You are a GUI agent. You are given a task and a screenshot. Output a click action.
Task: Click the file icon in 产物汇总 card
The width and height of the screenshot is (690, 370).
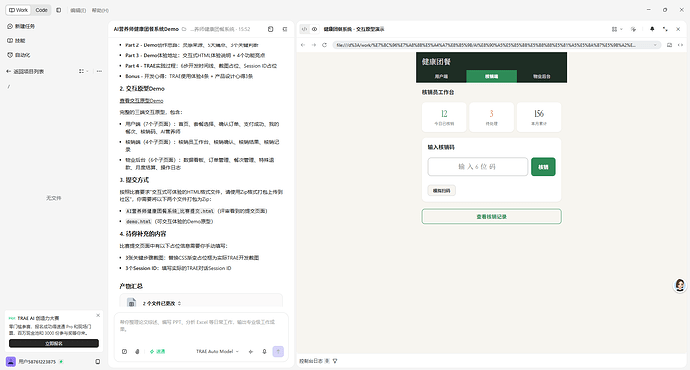click(x=132, y=303)
